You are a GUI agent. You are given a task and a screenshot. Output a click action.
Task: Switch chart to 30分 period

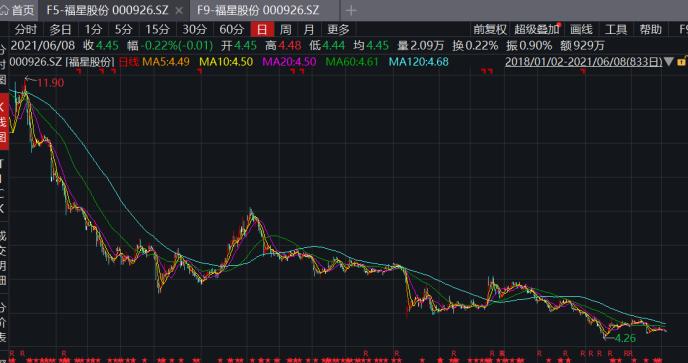(194, 29)
